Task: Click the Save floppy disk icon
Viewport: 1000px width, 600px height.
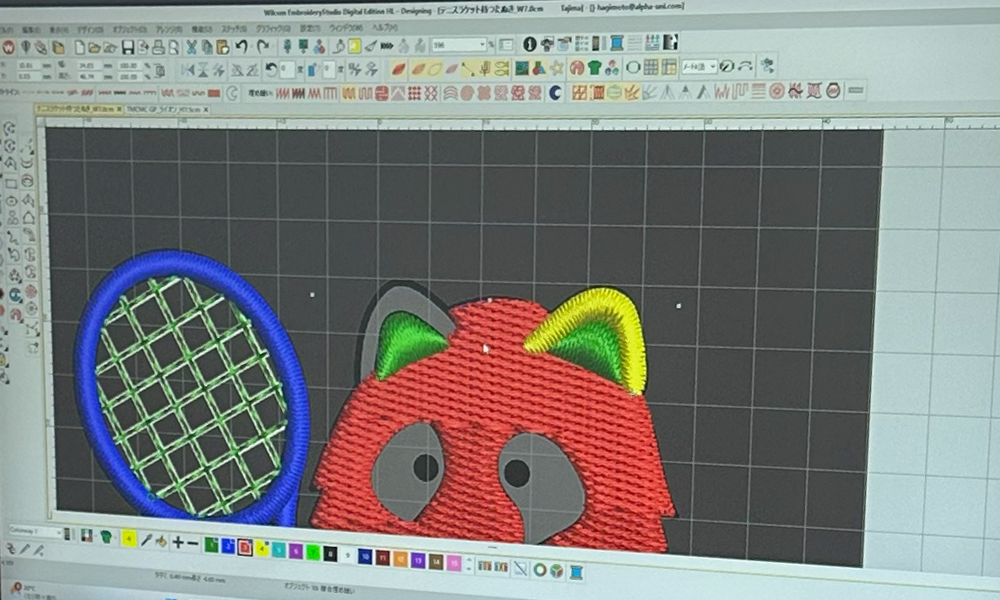Action: point(129,47)
